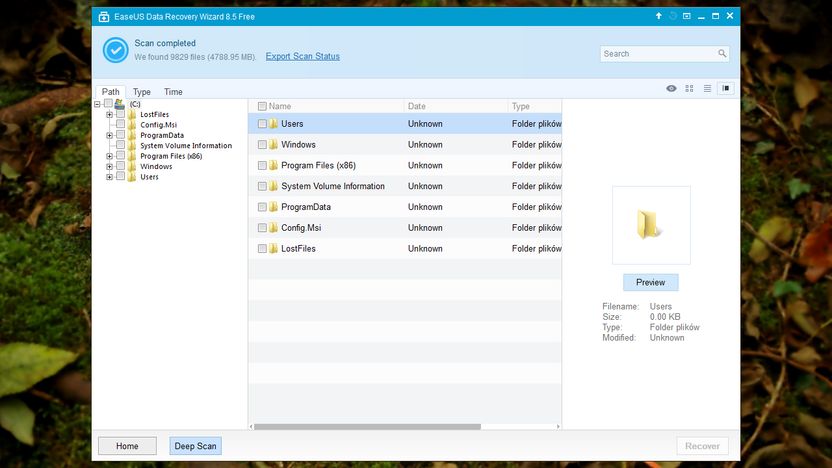Click the search magnifier icon
Image resolution: width=832 pixels, height=468 pixels.
point(722,54)
